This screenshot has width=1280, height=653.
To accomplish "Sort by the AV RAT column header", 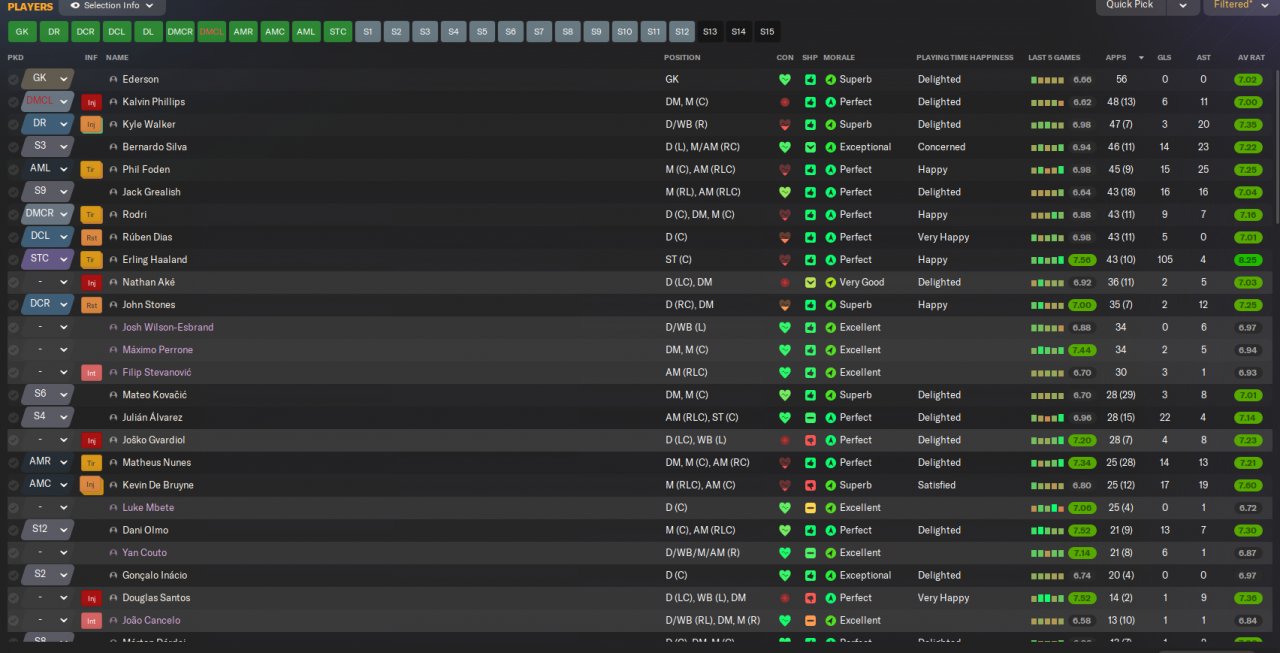I will click(1250, 57).
